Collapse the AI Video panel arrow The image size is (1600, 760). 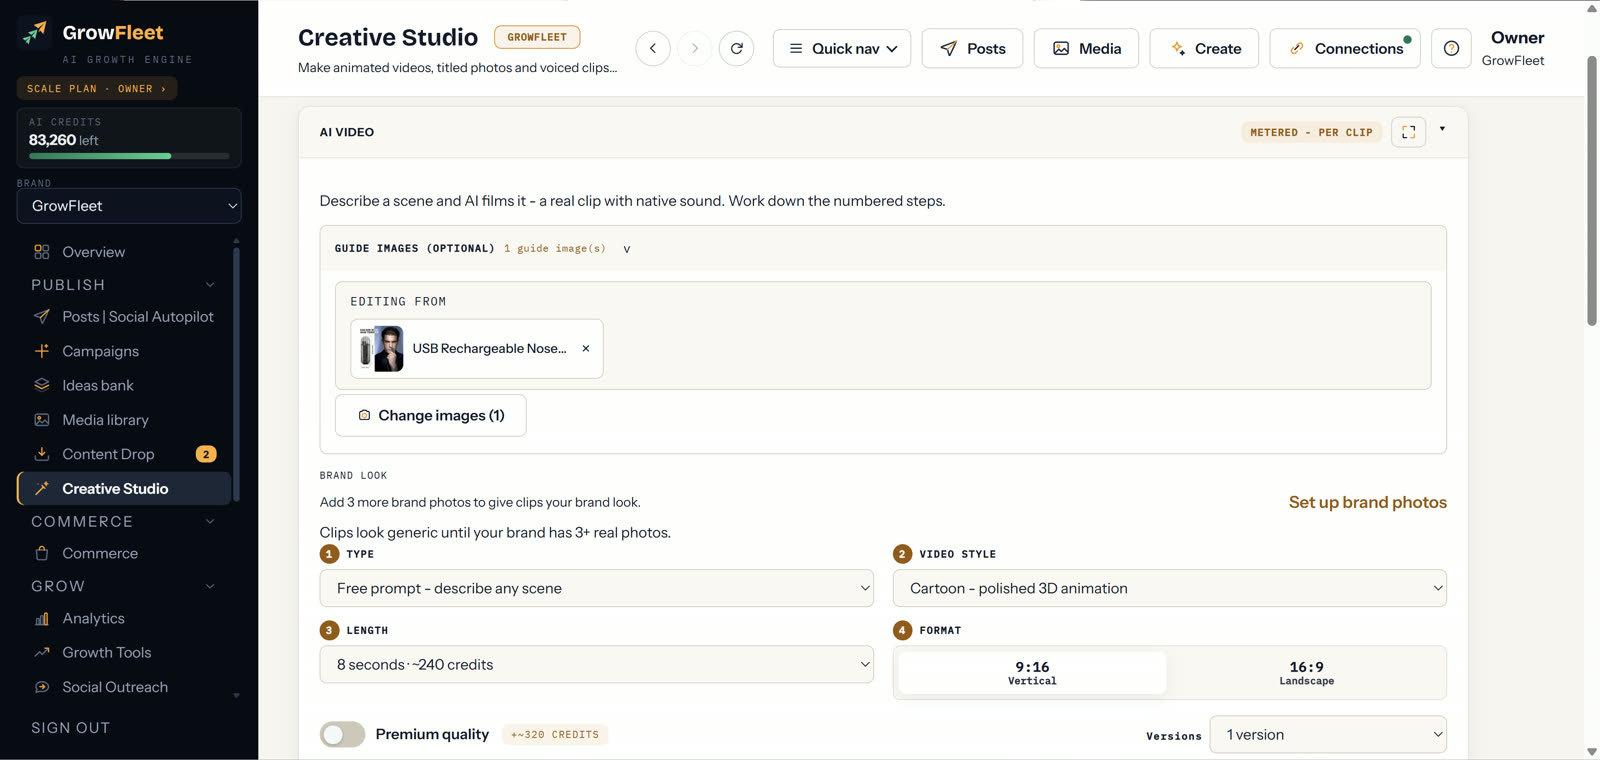coord(1442,129)
